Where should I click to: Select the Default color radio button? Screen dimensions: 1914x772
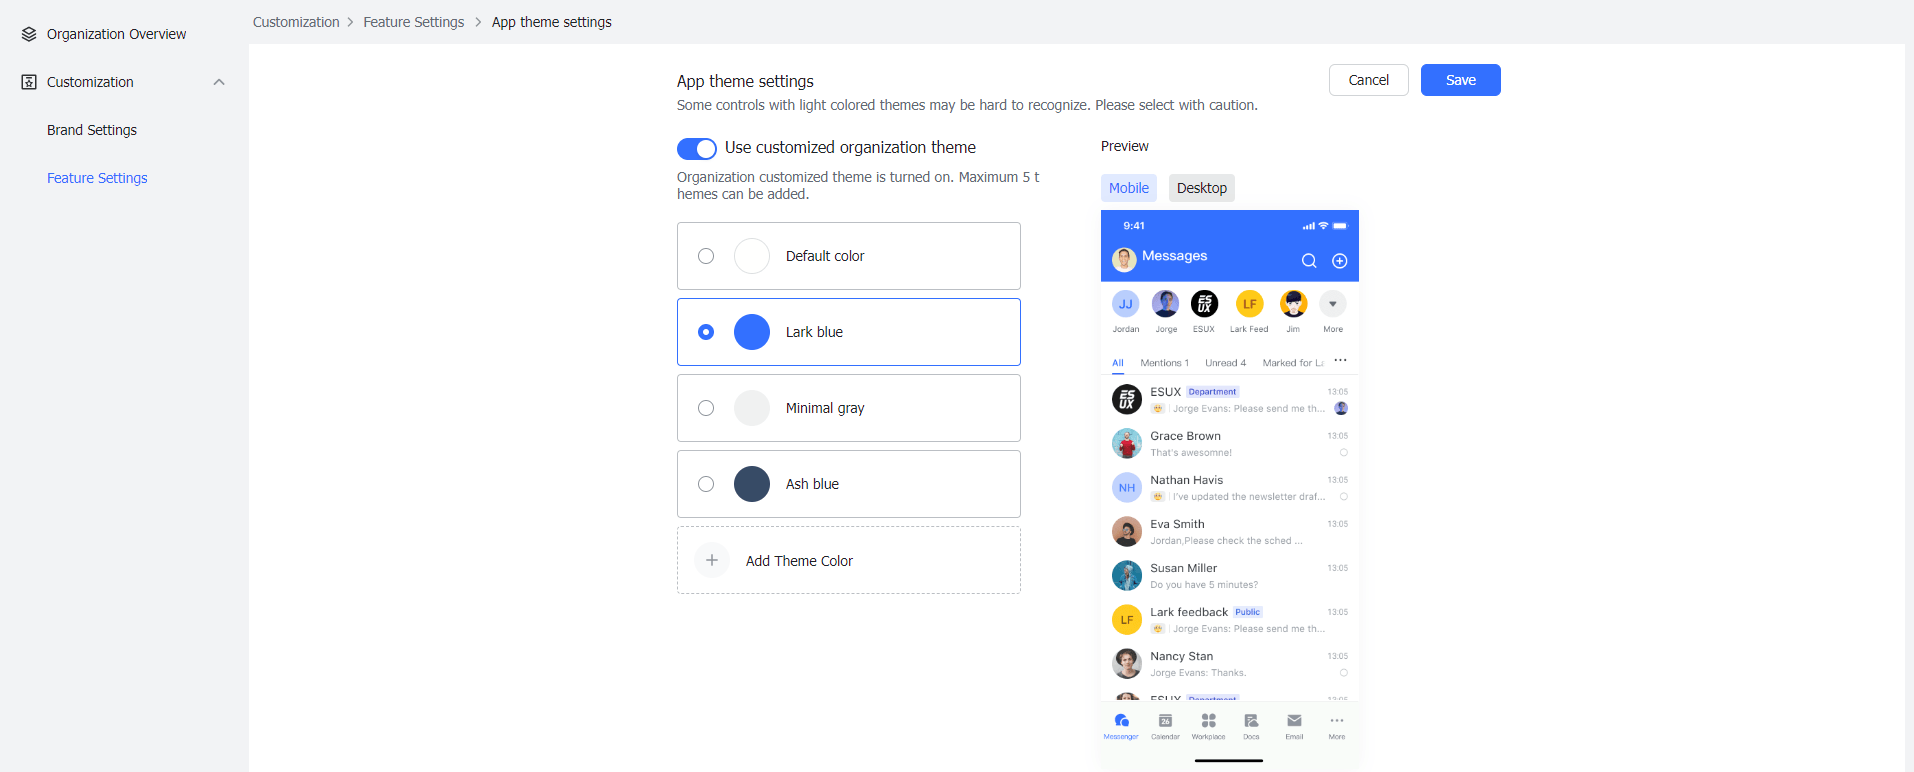point(706,256)
